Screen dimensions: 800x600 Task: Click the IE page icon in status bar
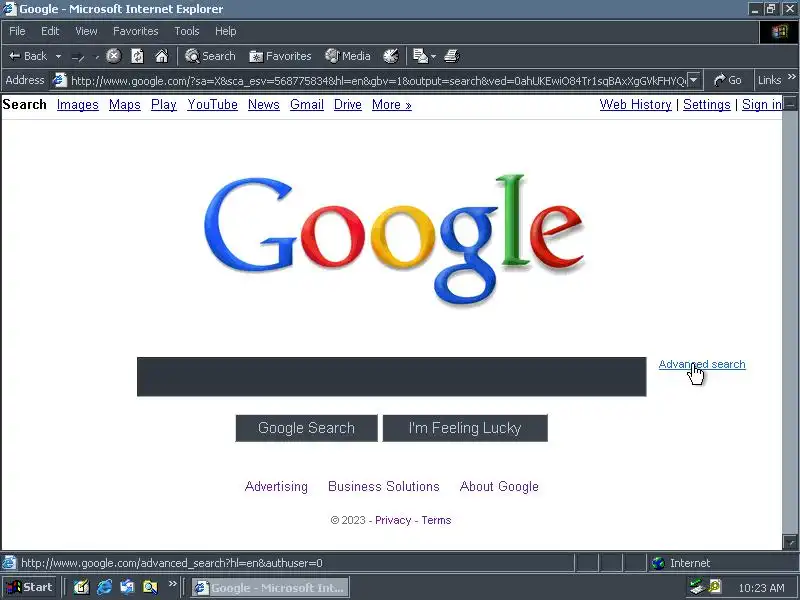point(9,563)
